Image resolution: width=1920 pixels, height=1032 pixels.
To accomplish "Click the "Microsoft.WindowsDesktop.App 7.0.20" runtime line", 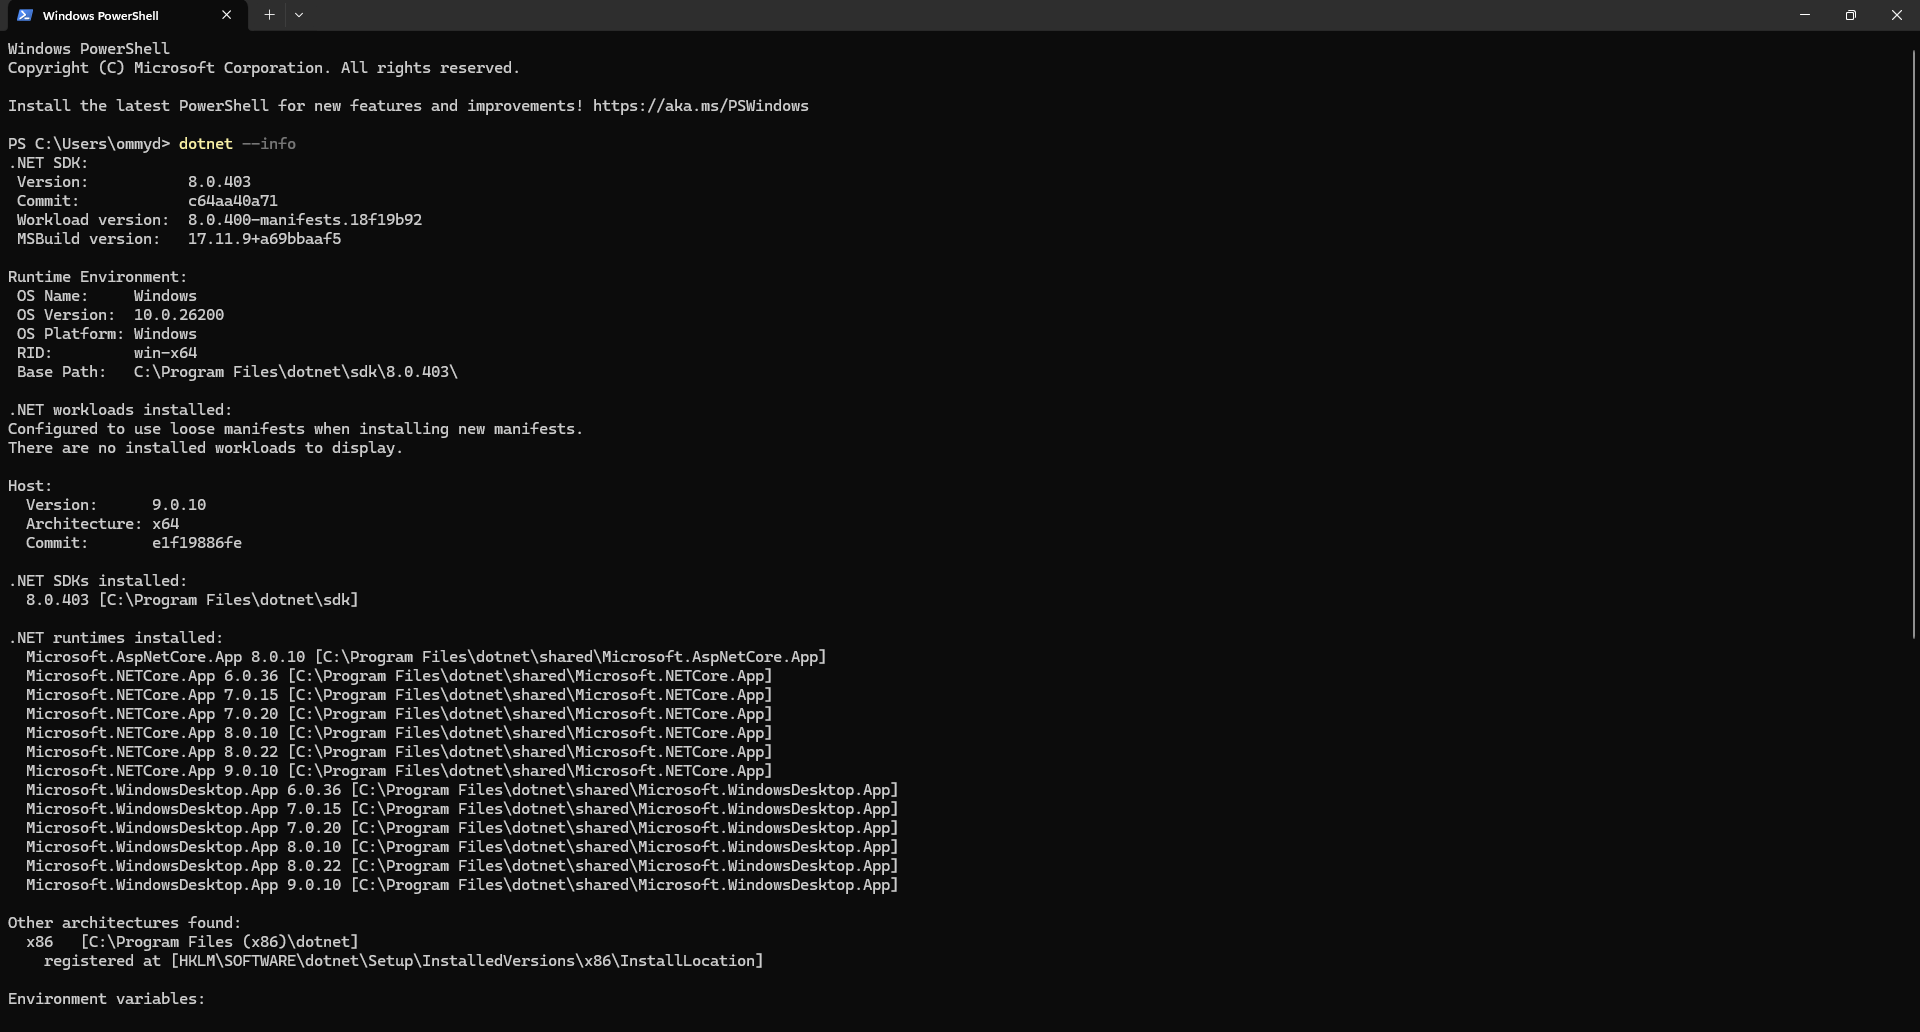I will 462,828.
